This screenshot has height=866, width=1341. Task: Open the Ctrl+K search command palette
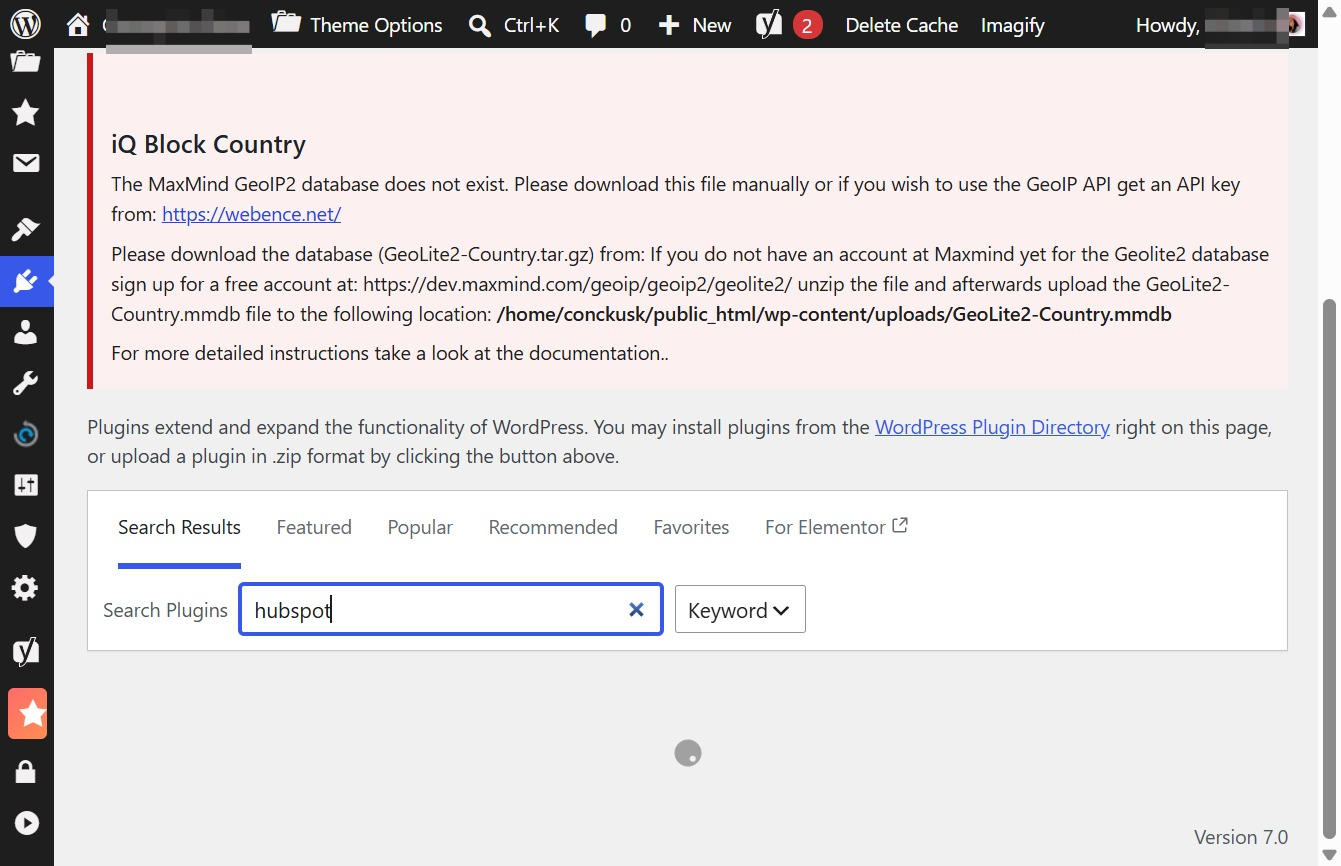click(514, 25)
